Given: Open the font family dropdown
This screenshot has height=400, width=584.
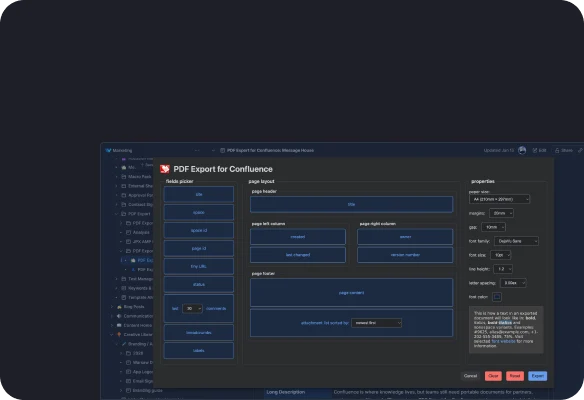Looking at the screenshot, I should point(516,241).
